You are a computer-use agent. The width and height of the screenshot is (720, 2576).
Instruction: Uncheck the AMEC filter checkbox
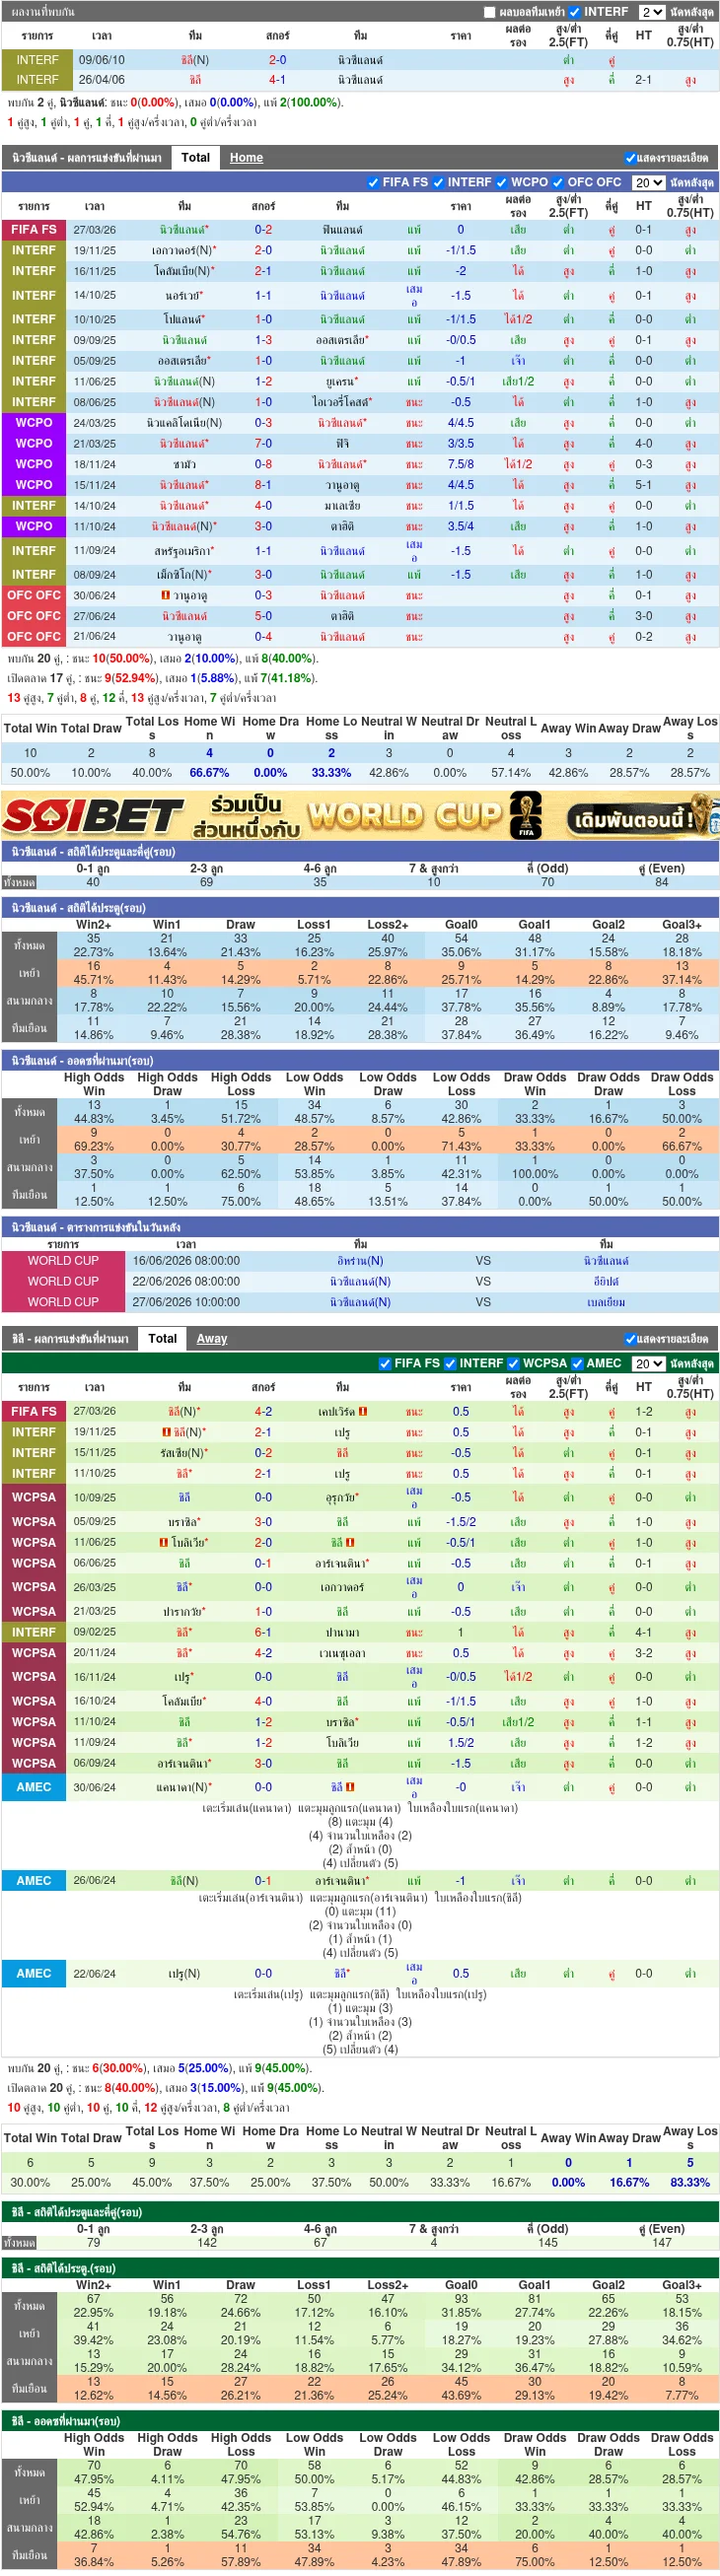(577, 1363)
